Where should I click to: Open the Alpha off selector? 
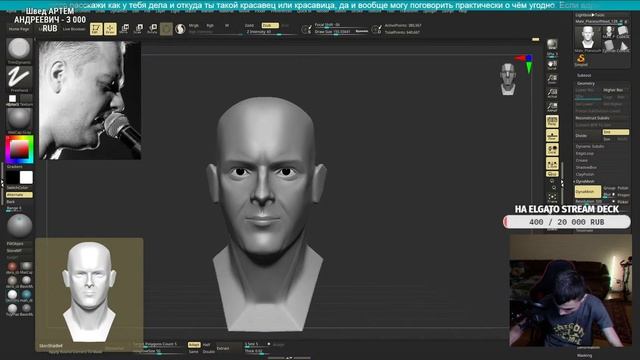tap(13, 99)
